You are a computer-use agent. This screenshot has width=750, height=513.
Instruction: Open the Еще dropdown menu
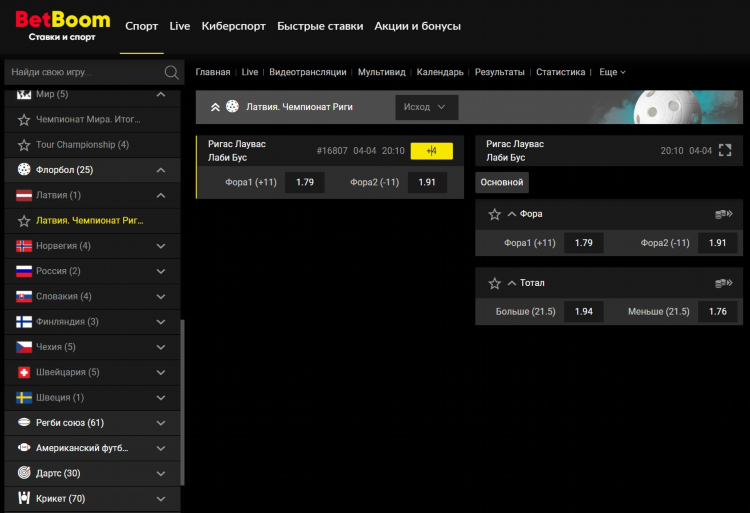click(612, 72)
